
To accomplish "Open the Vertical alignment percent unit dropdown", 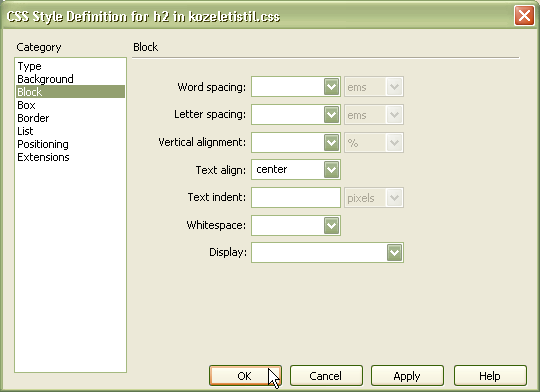I will click(x=394, y=142).
